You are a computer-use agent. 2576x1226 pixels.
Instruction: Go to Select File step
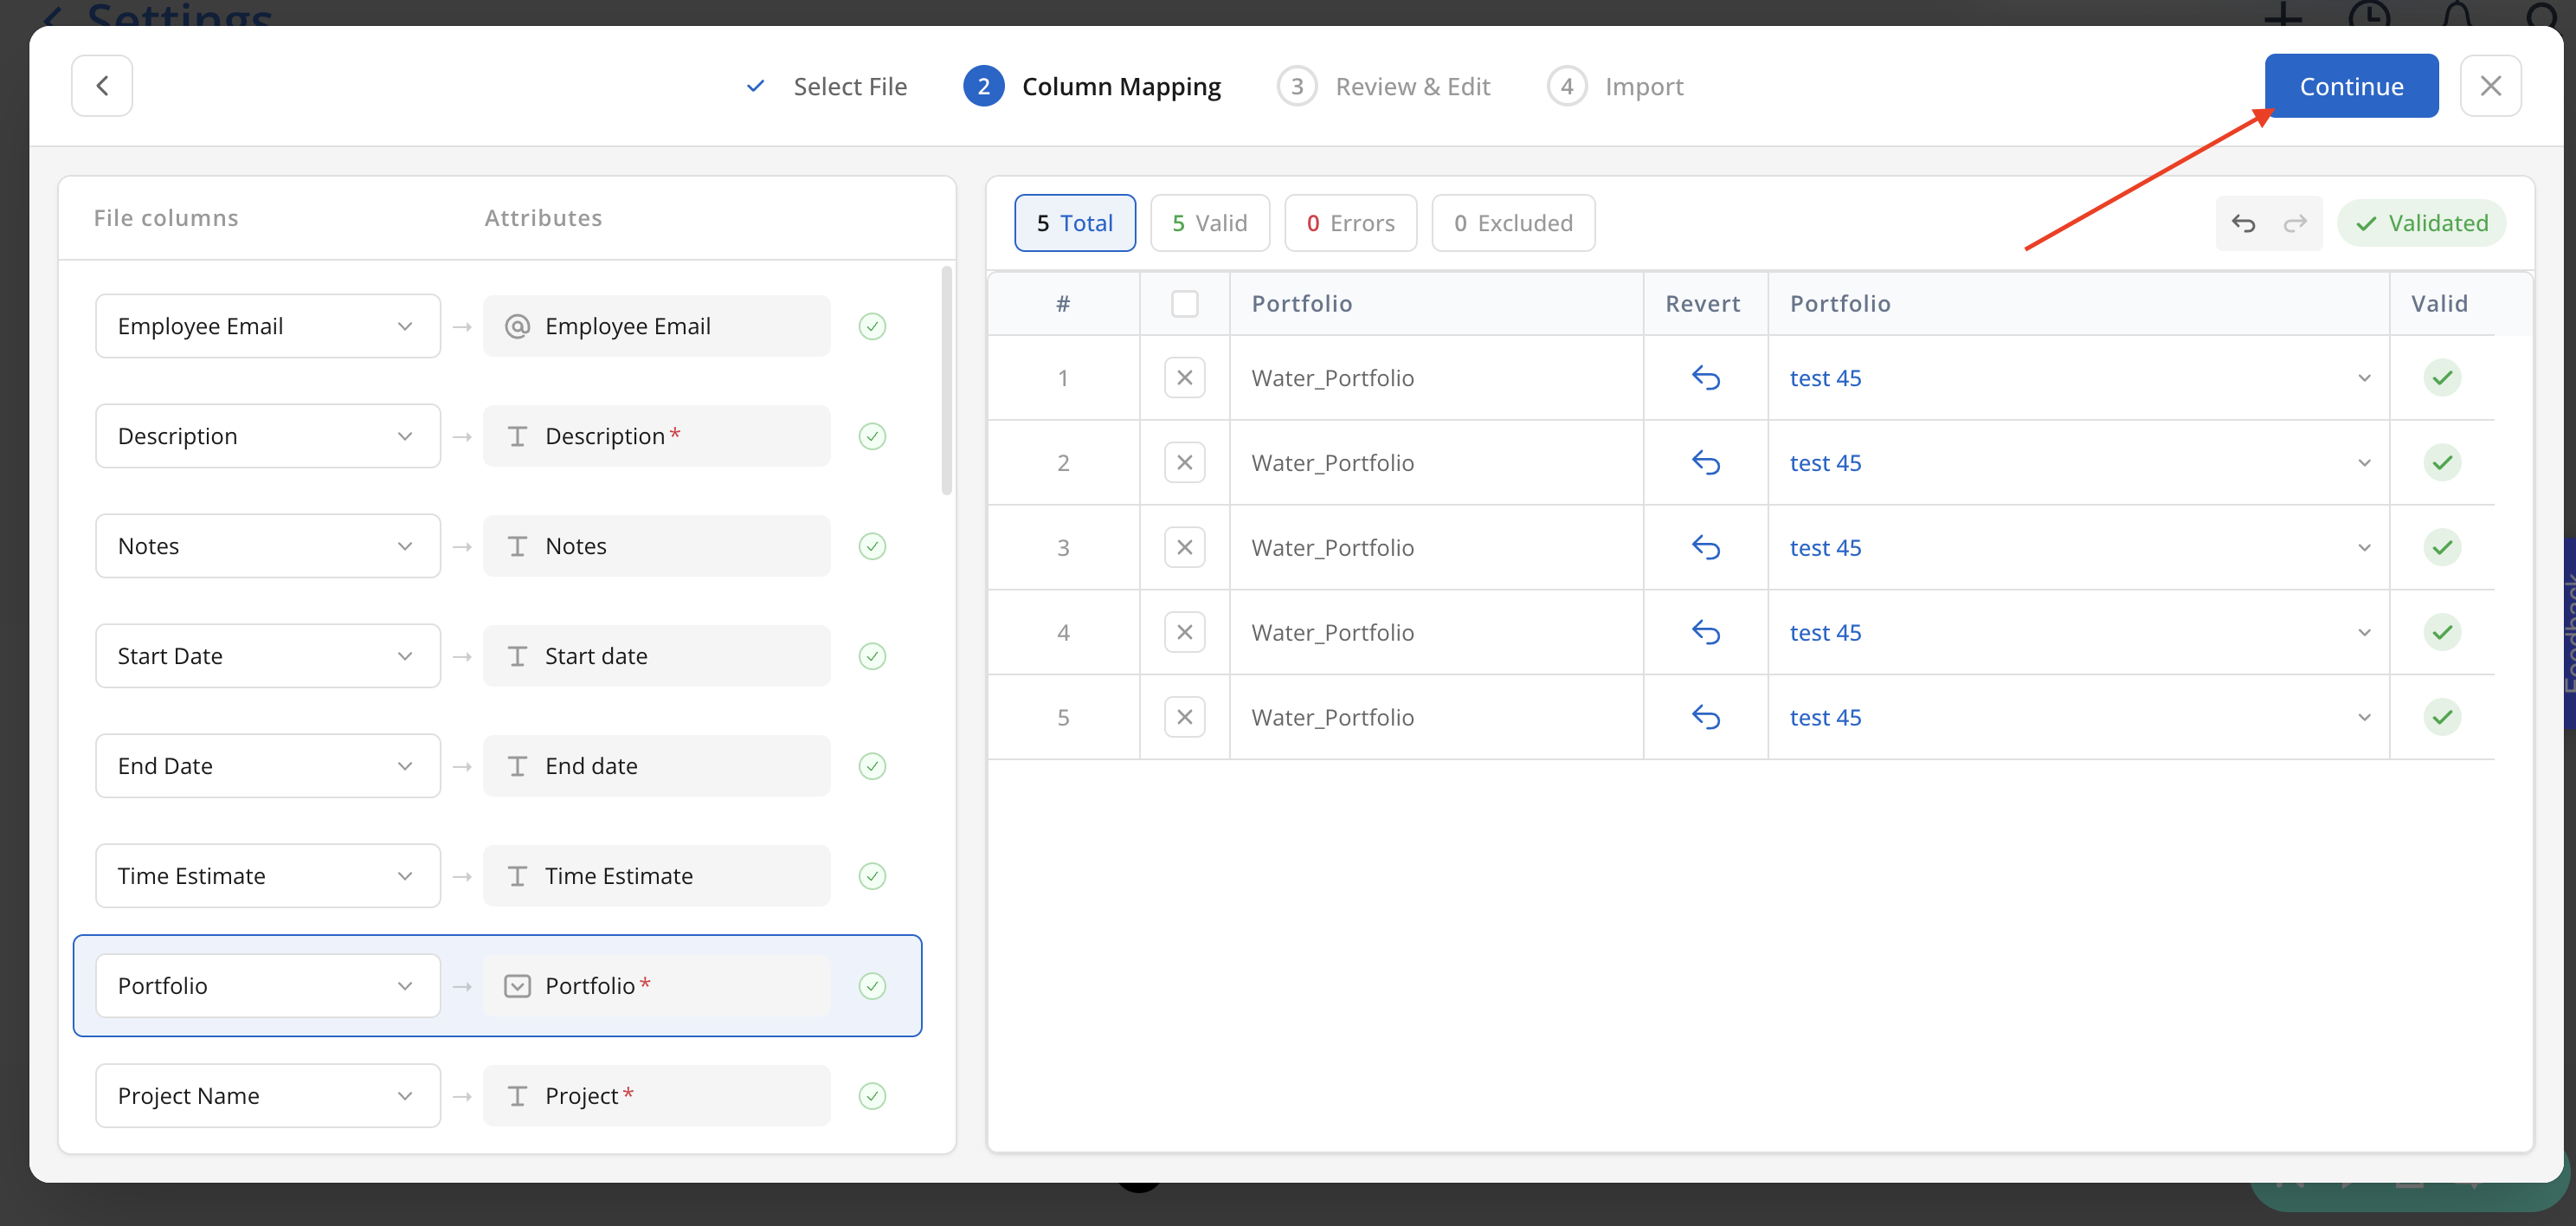(x=849, y=87)
